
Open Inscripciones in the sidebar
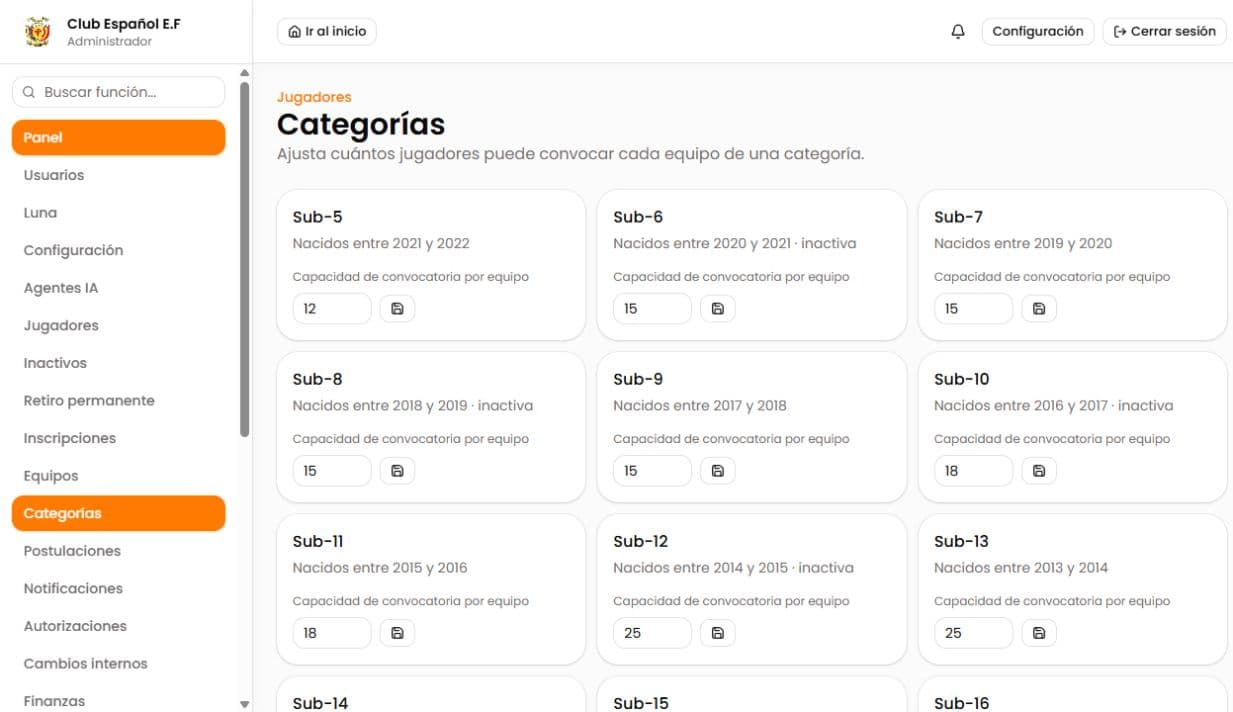[x=118, y=438]
